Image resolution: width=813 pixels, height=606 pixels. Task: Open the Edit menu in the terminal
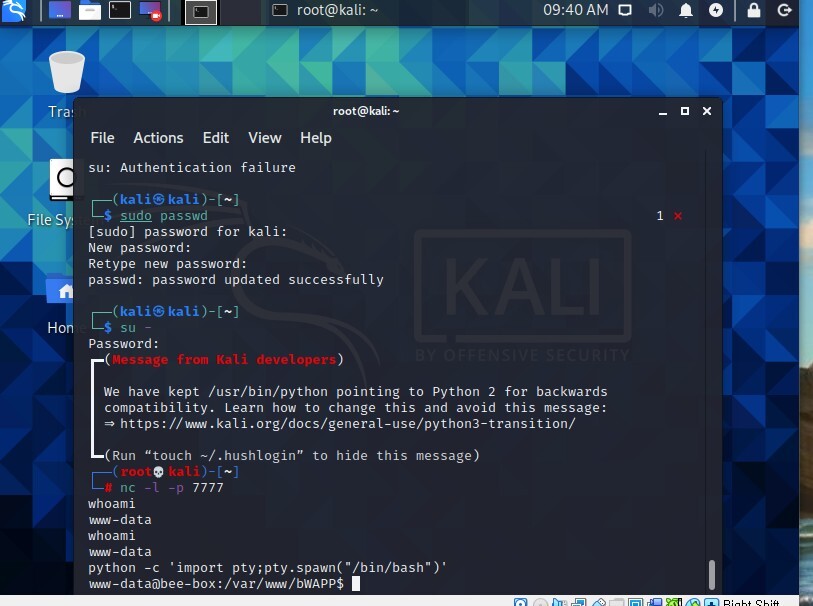(216, 138)
